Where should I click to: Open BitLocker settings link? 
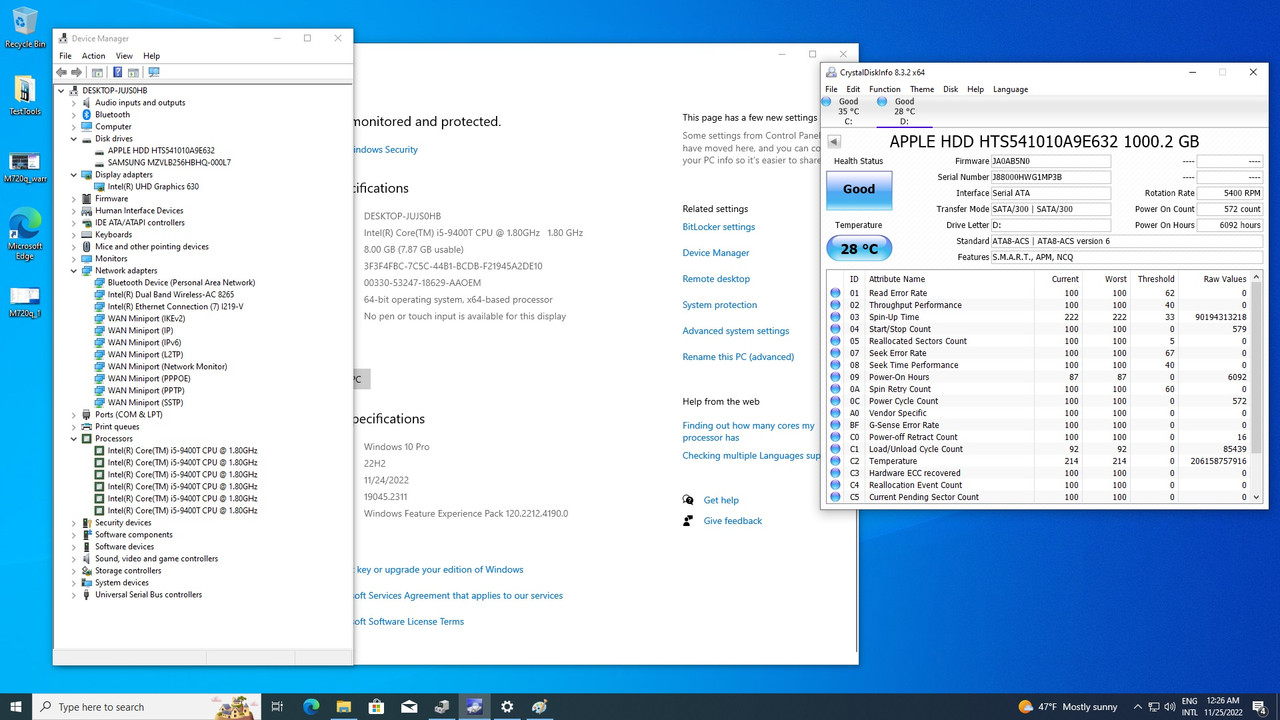pyautogui.click(x=718, y=227)
